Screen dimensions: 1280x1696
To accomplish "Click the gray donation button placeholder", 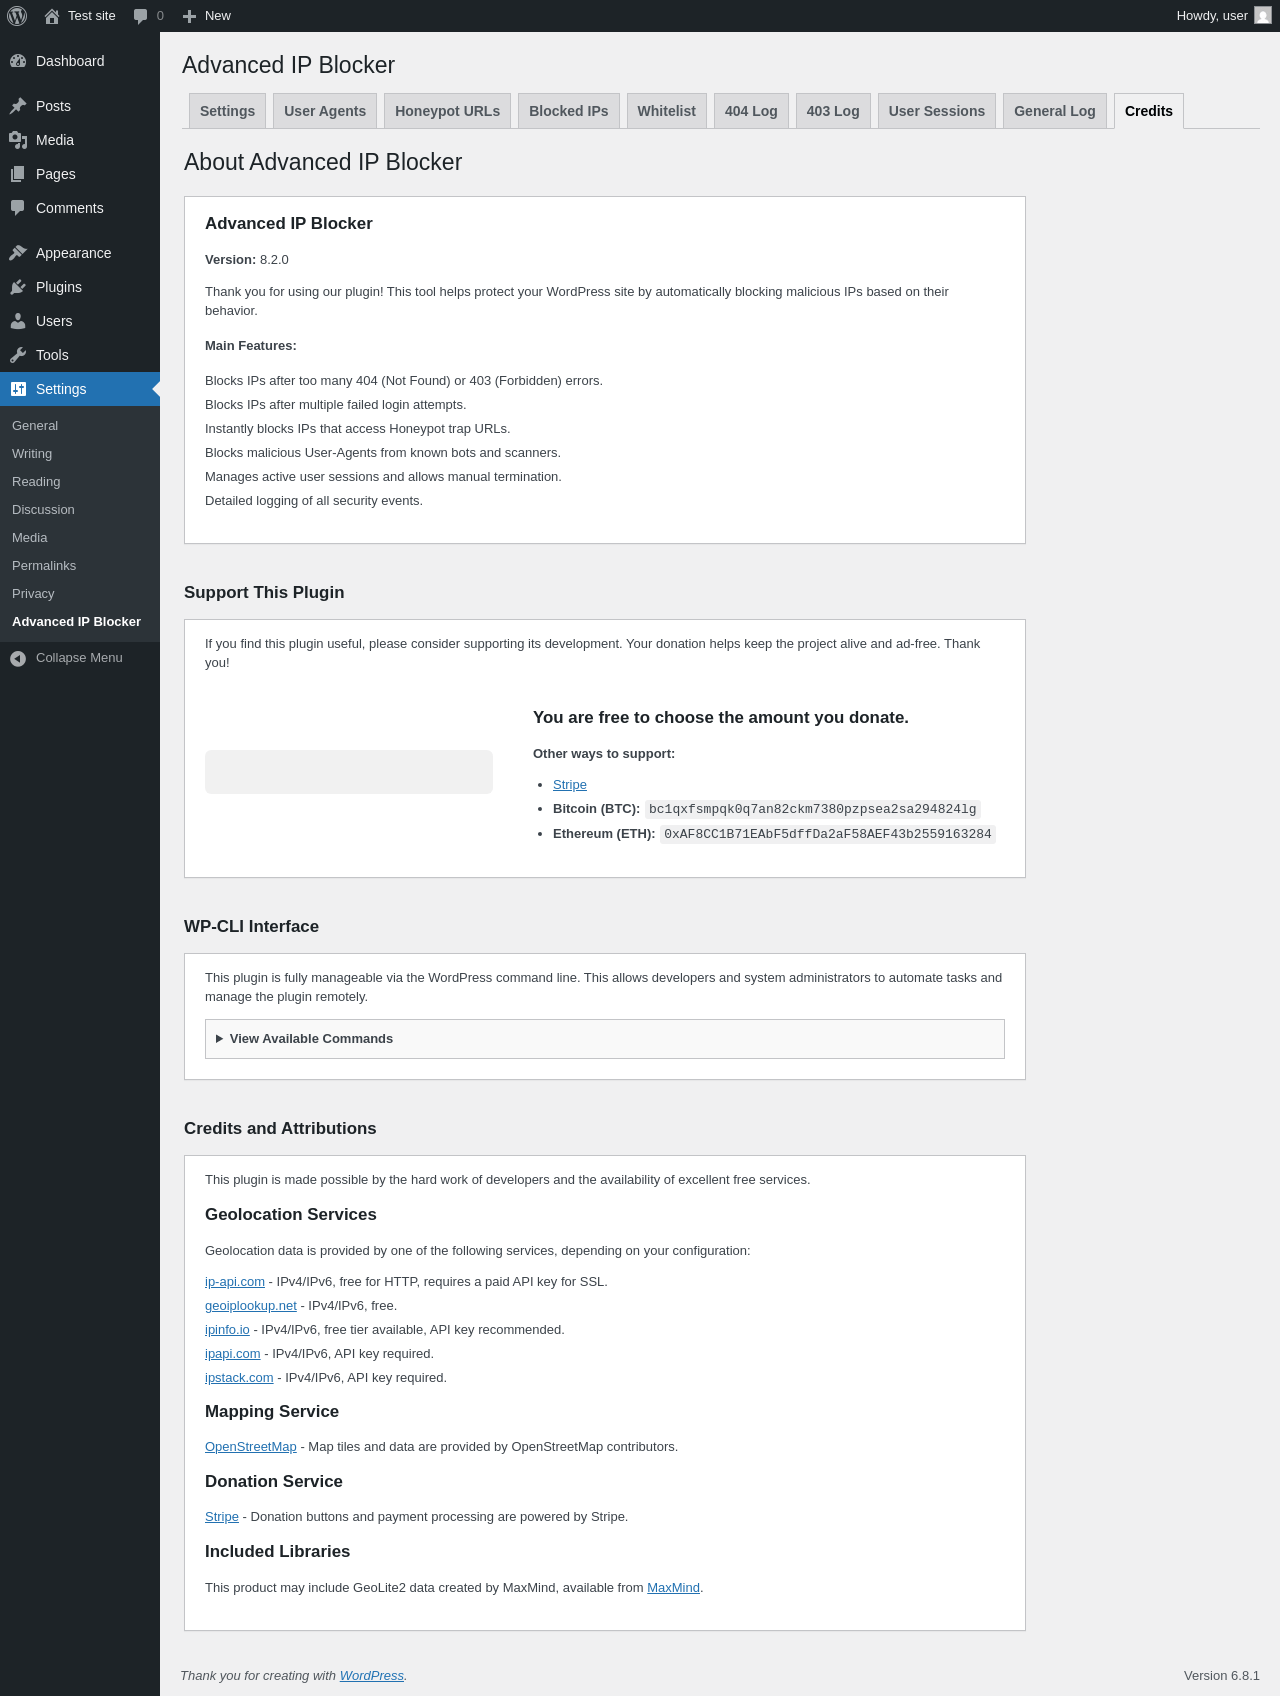I will click(349, 772).
